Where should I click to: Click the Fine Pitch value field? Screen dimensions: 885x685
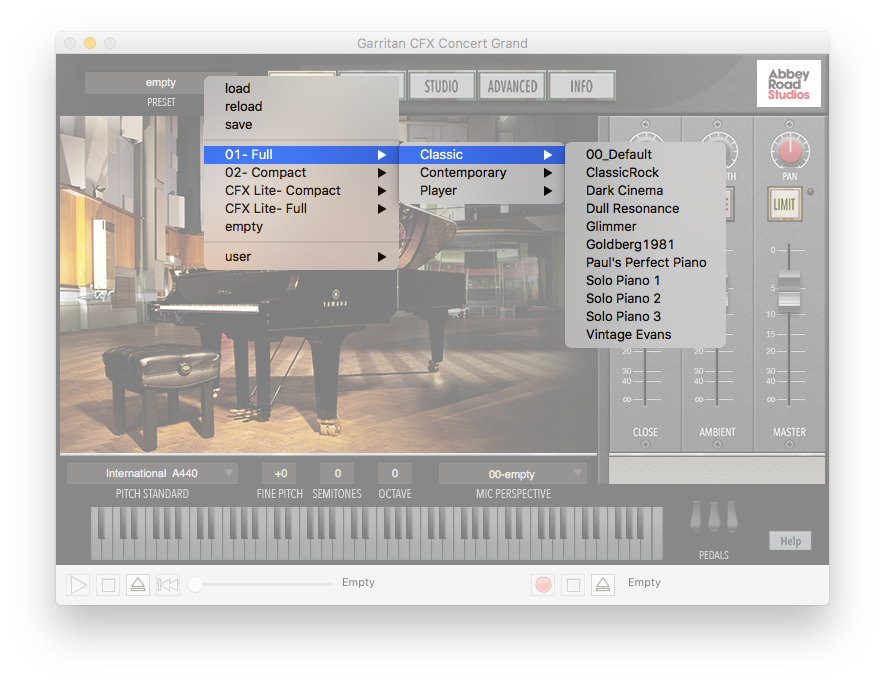(281, 473)
